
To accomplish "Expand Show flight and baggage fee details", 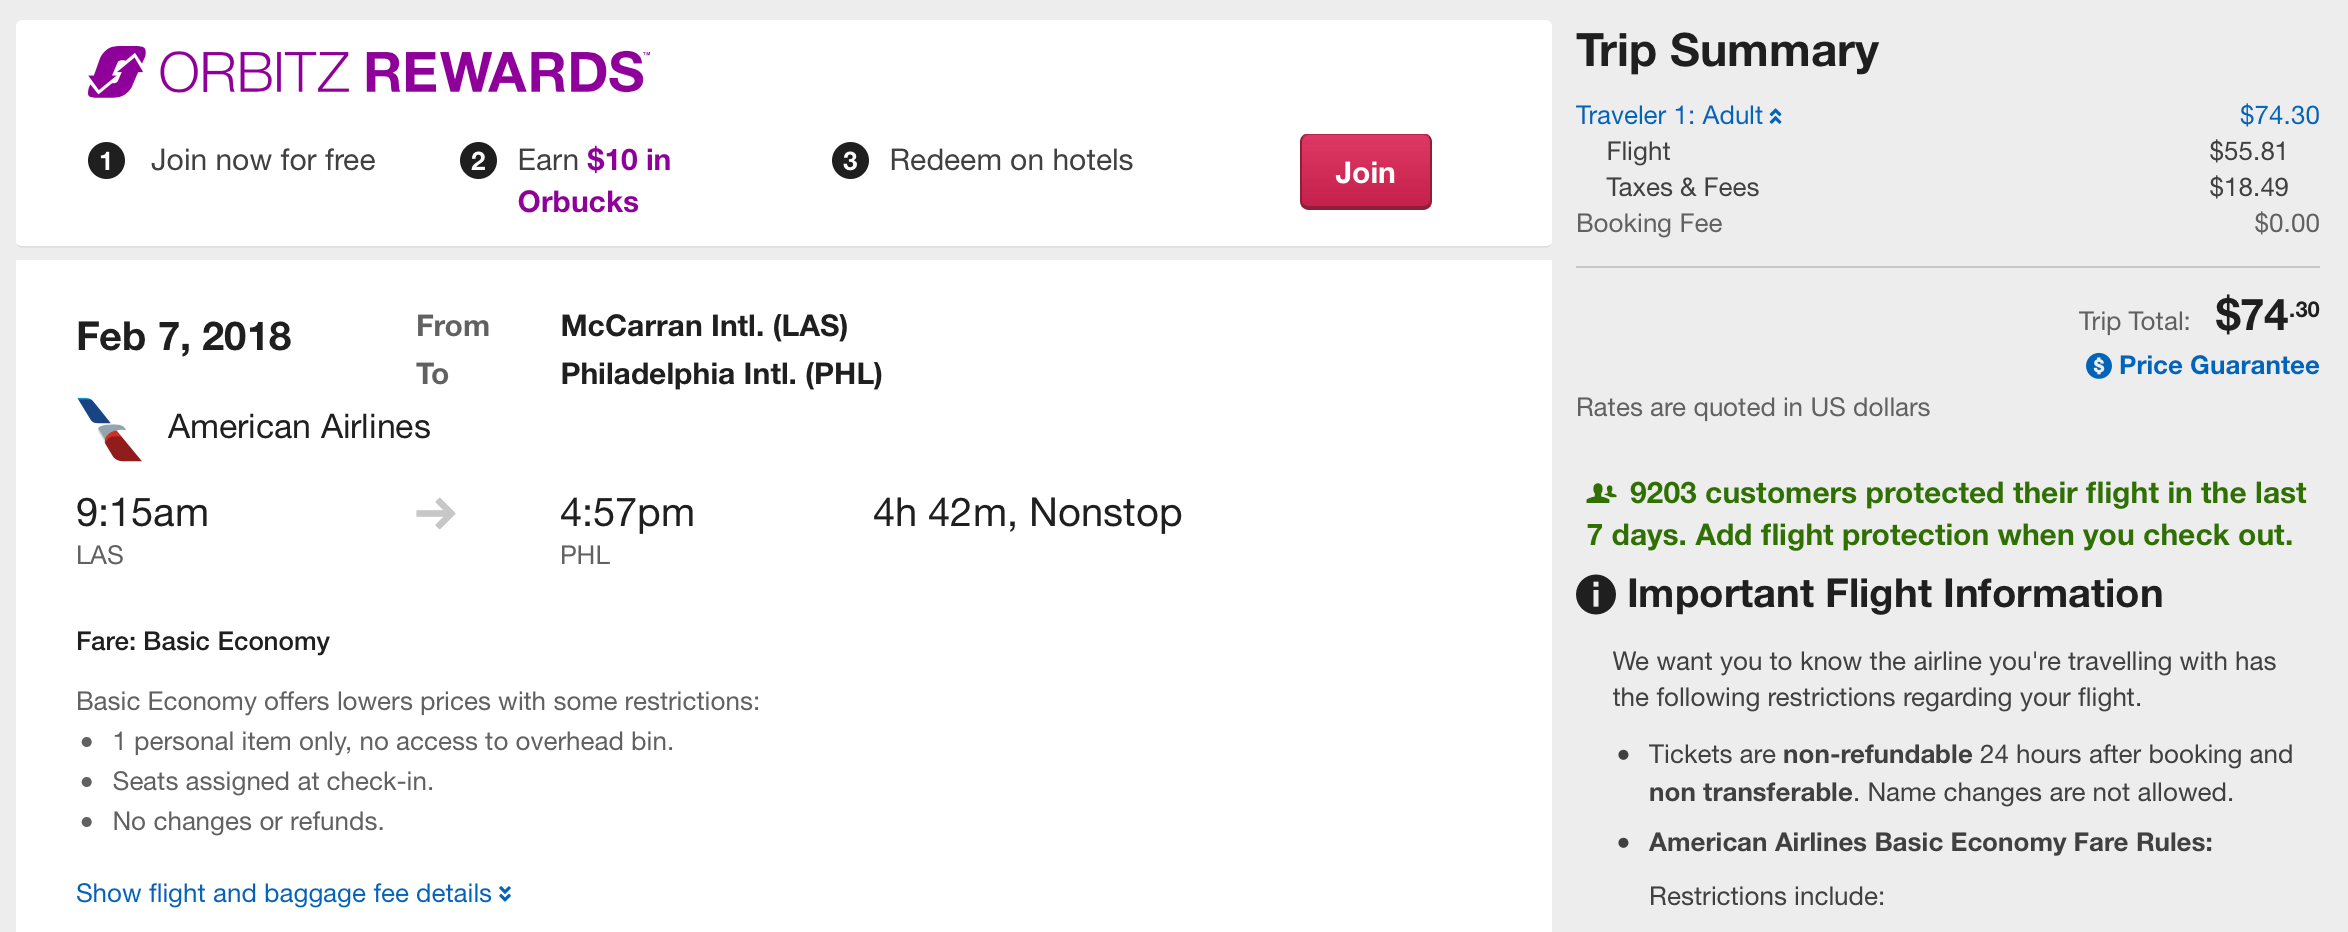I will [293, 893].
